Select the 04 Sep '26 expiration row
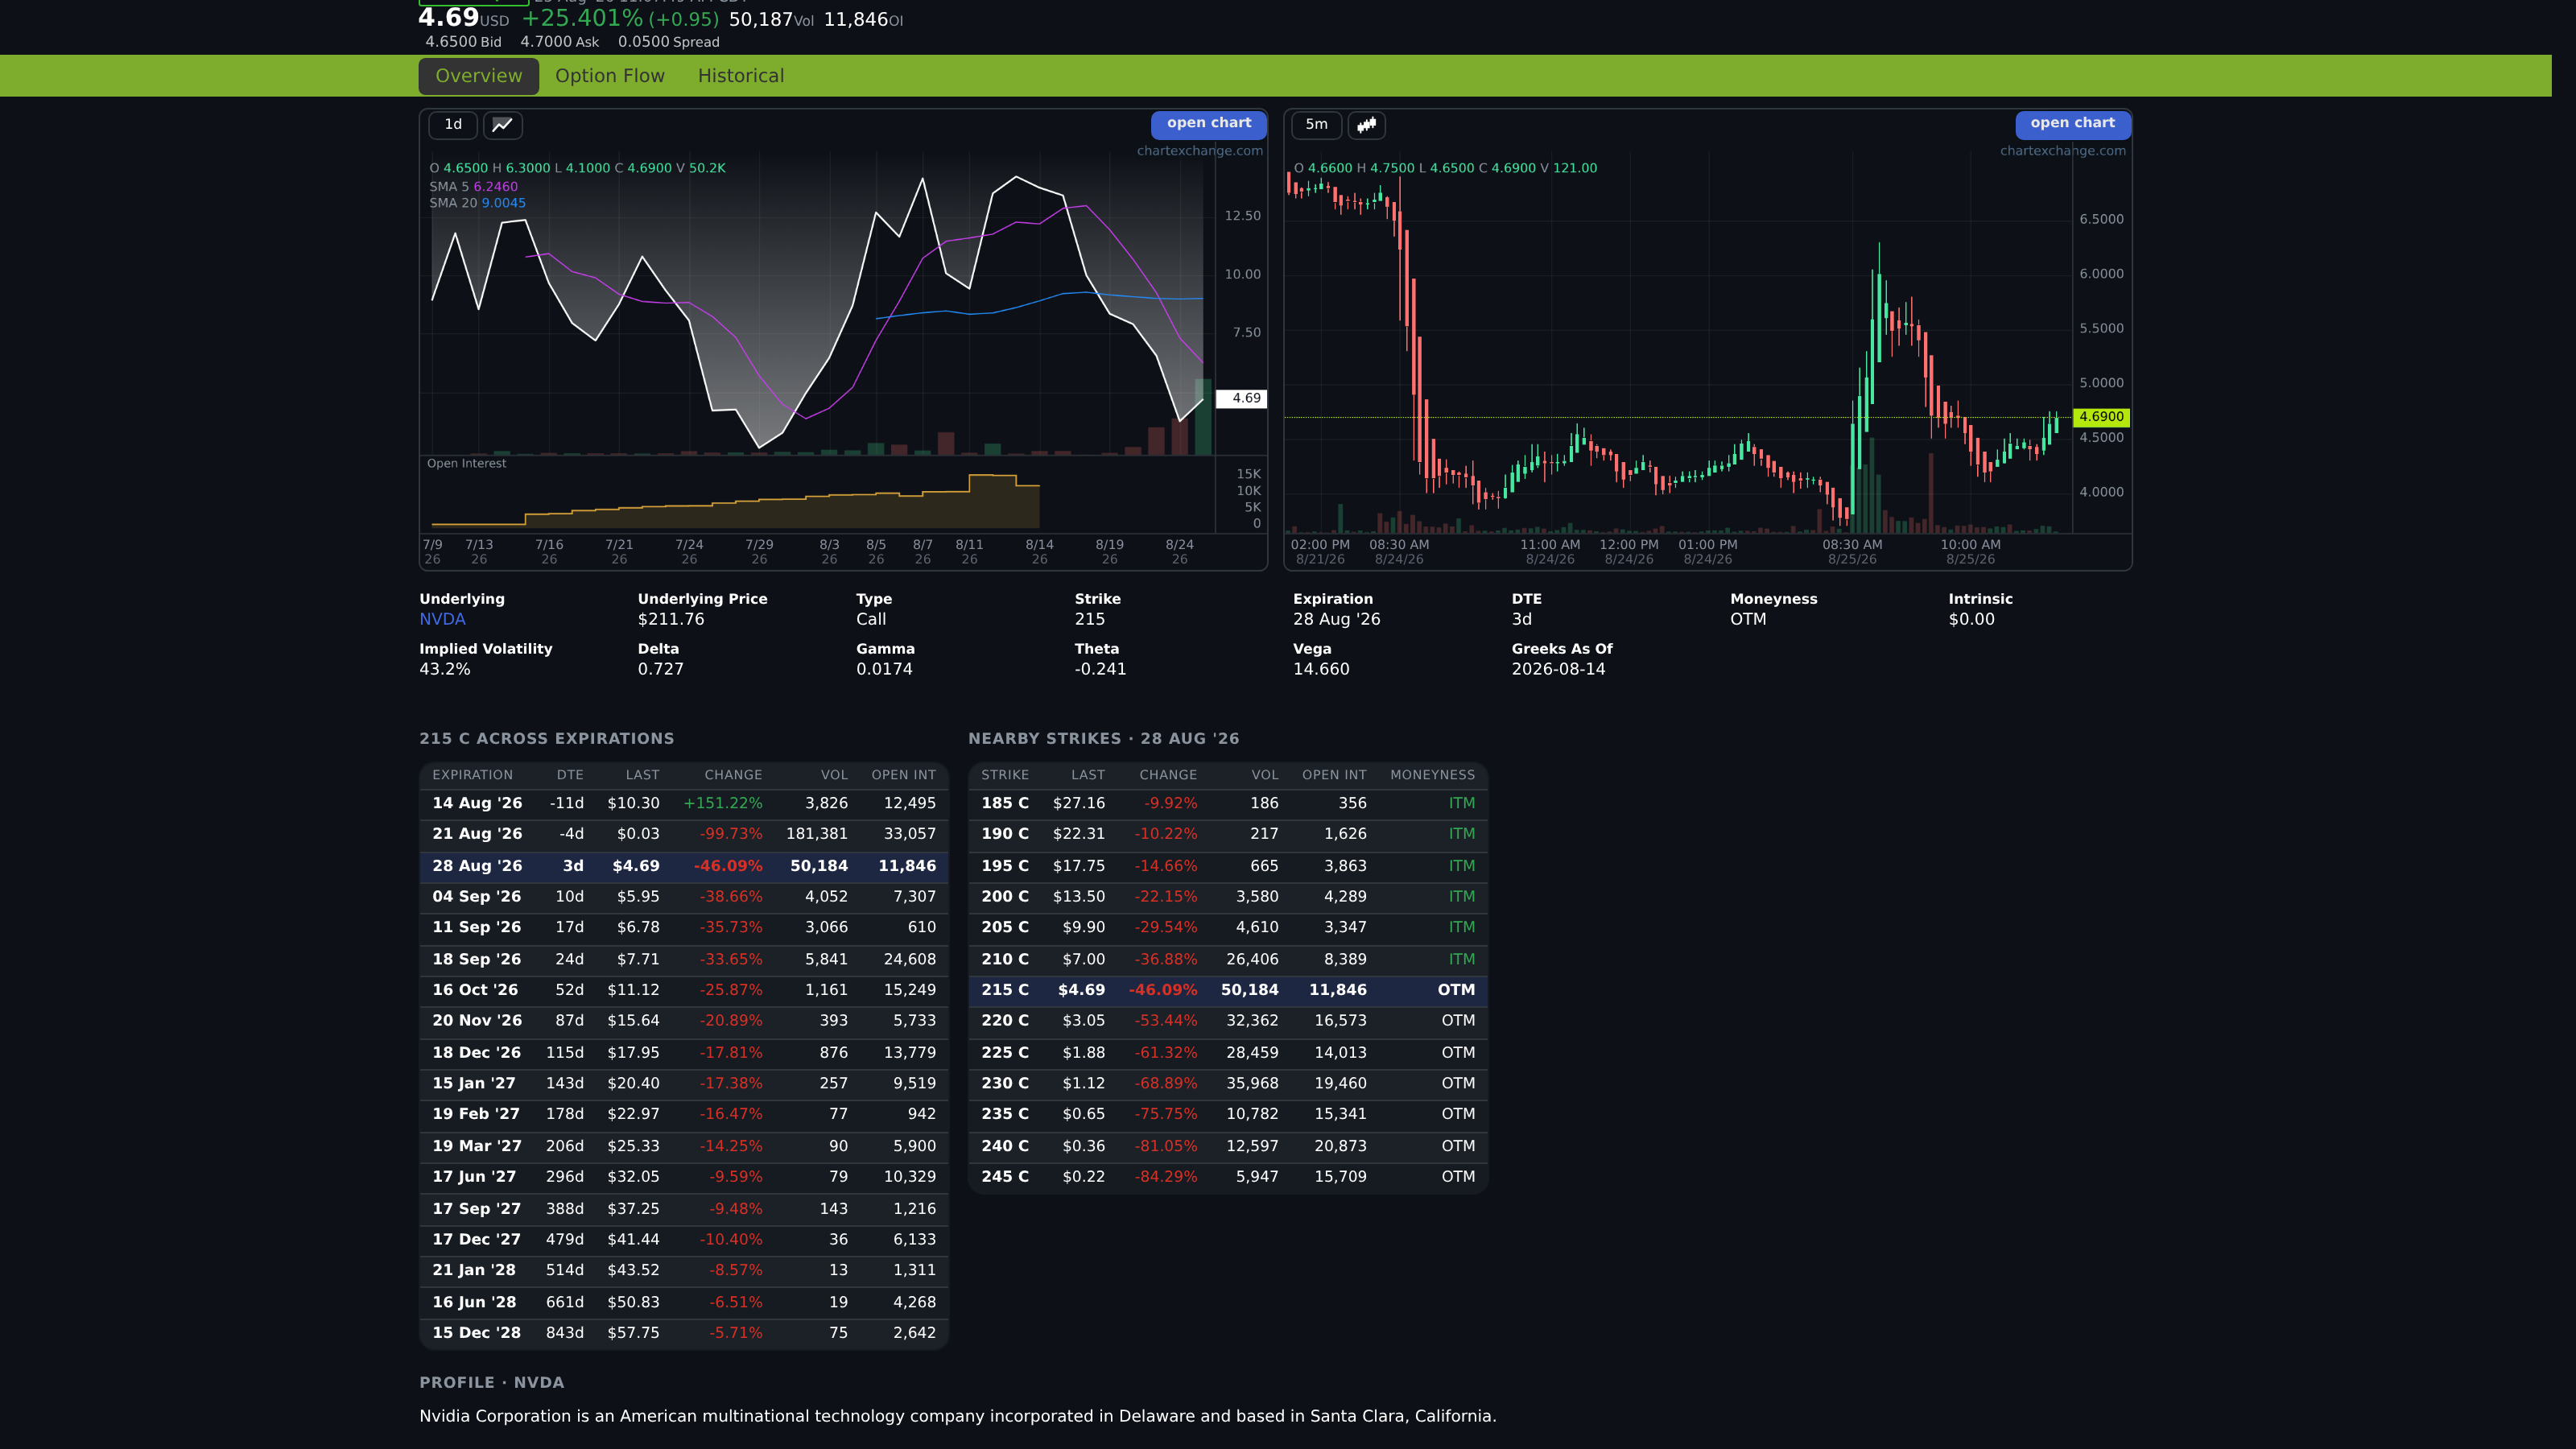 684,897
